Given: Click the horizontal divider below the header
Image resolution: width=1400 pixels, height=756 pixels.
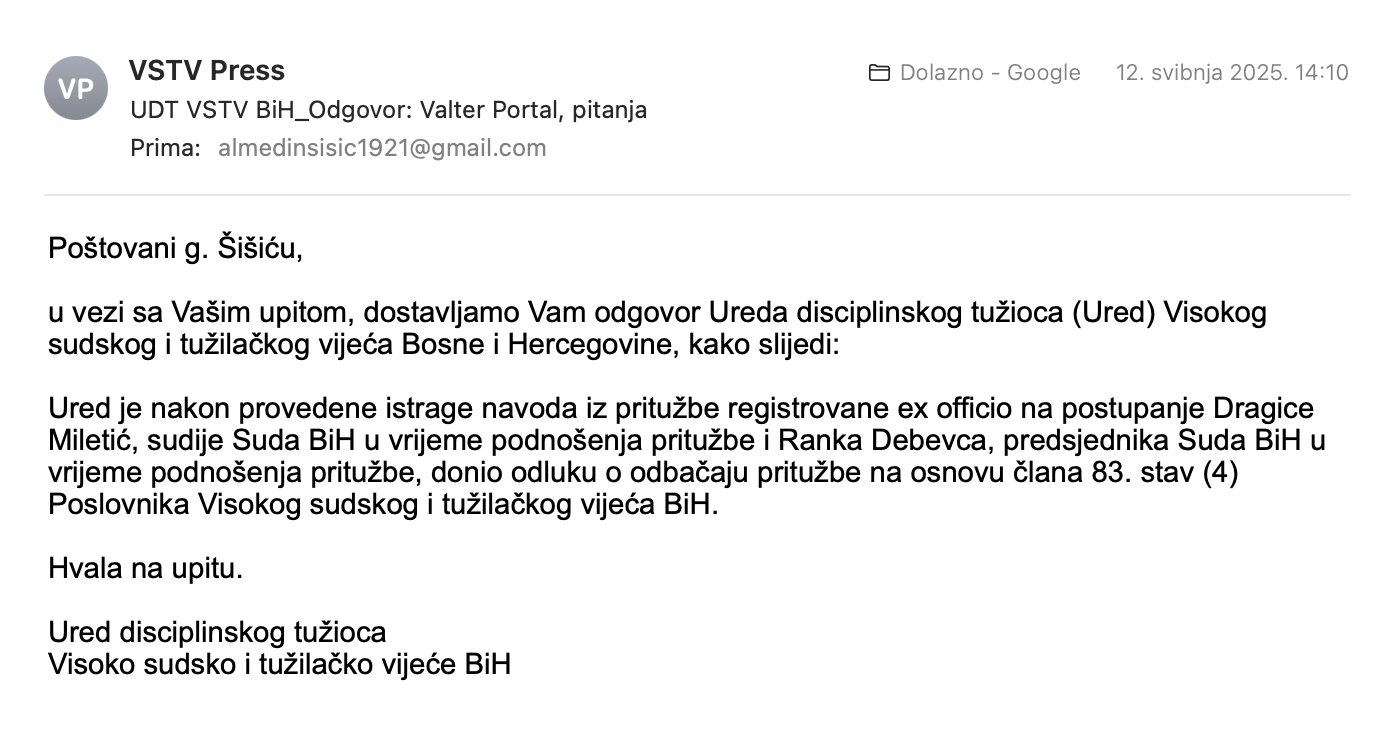Looking at the screenshot, I should pyautogui.click(x=696, y=195).
